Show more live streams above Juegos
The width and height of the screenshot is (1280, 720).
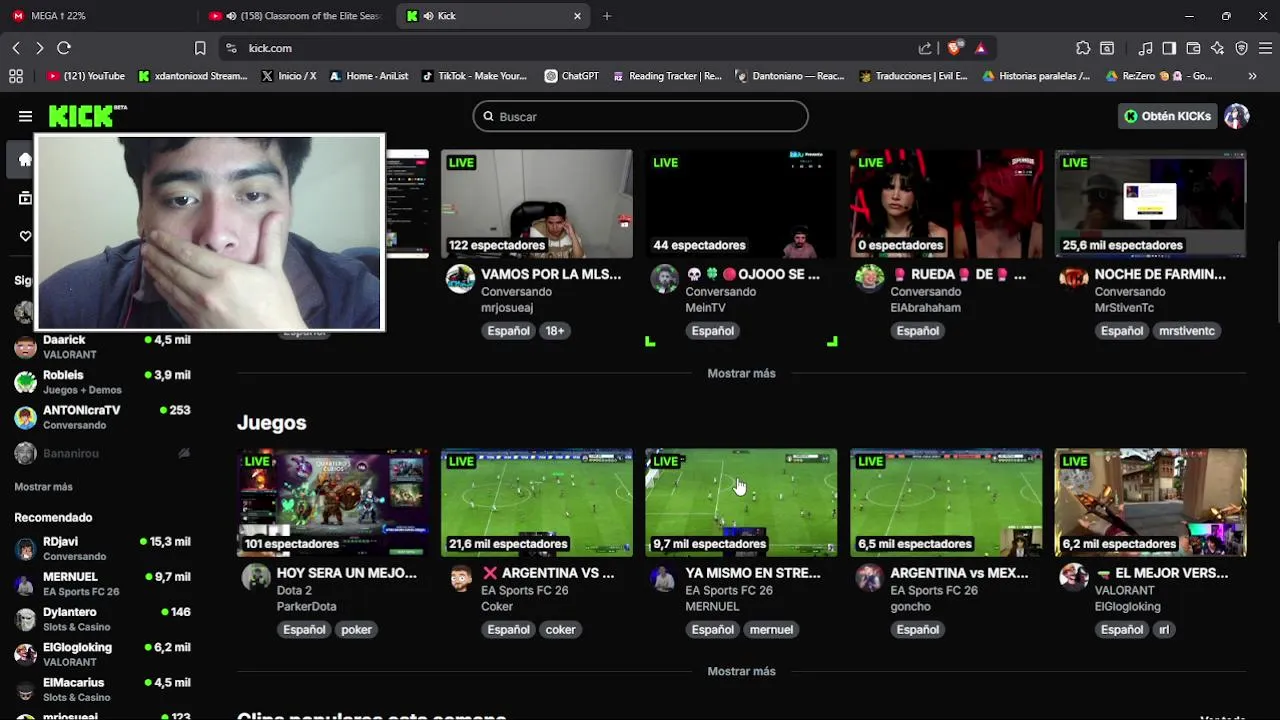(x=741, y=373)
